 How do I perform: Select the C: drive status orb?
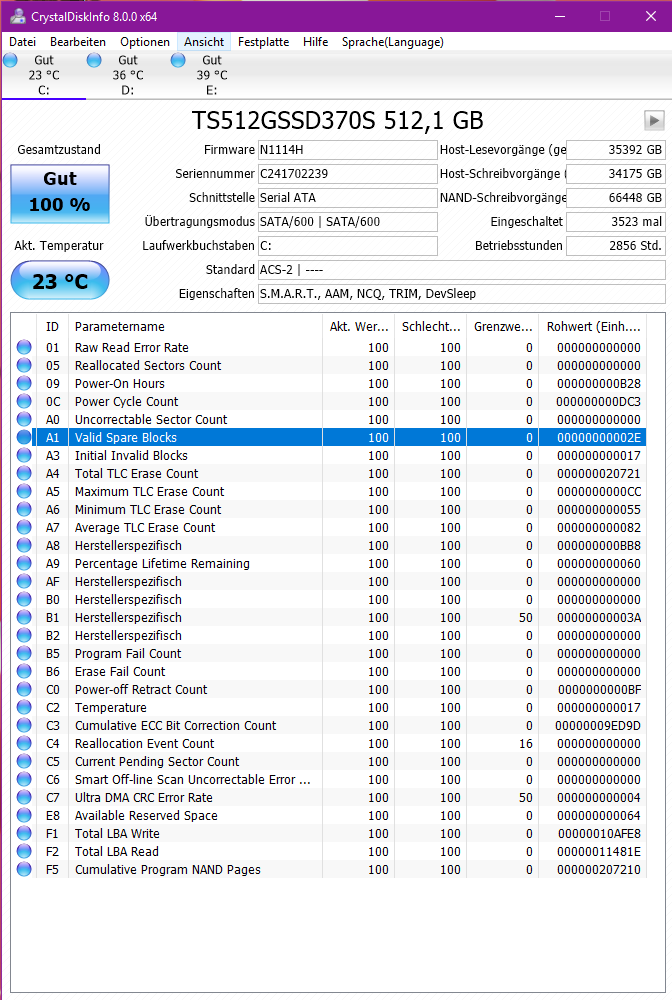click(x=10, y=60)
